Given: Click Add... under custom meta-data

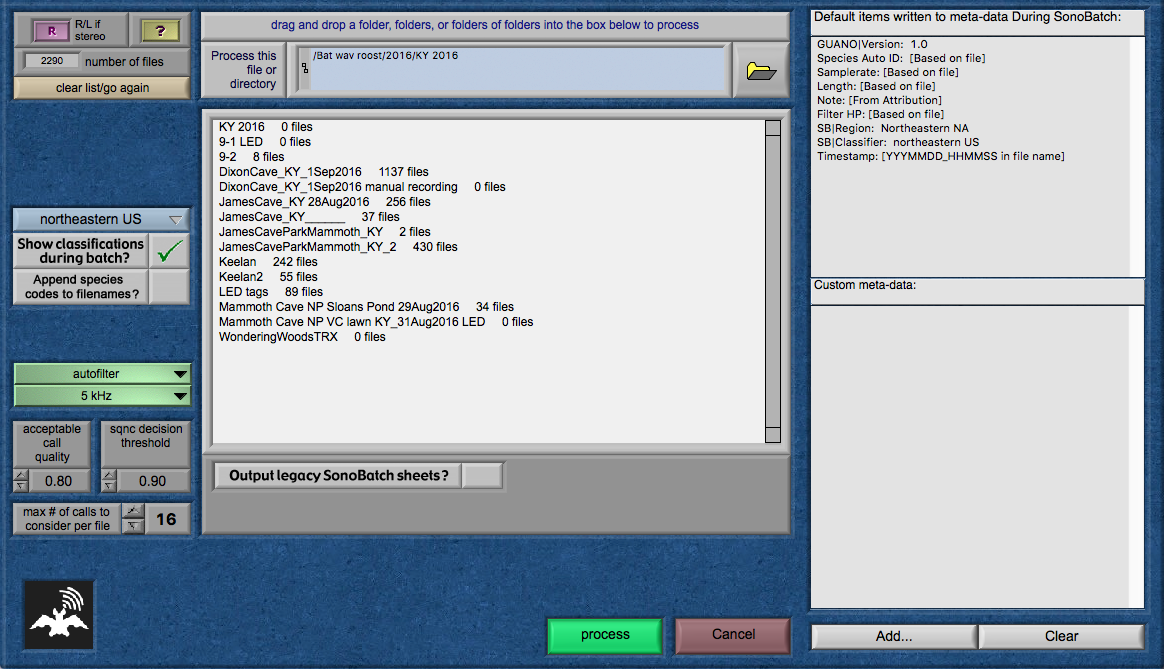Looking at the screenshot, I should [x=893, y=636].
